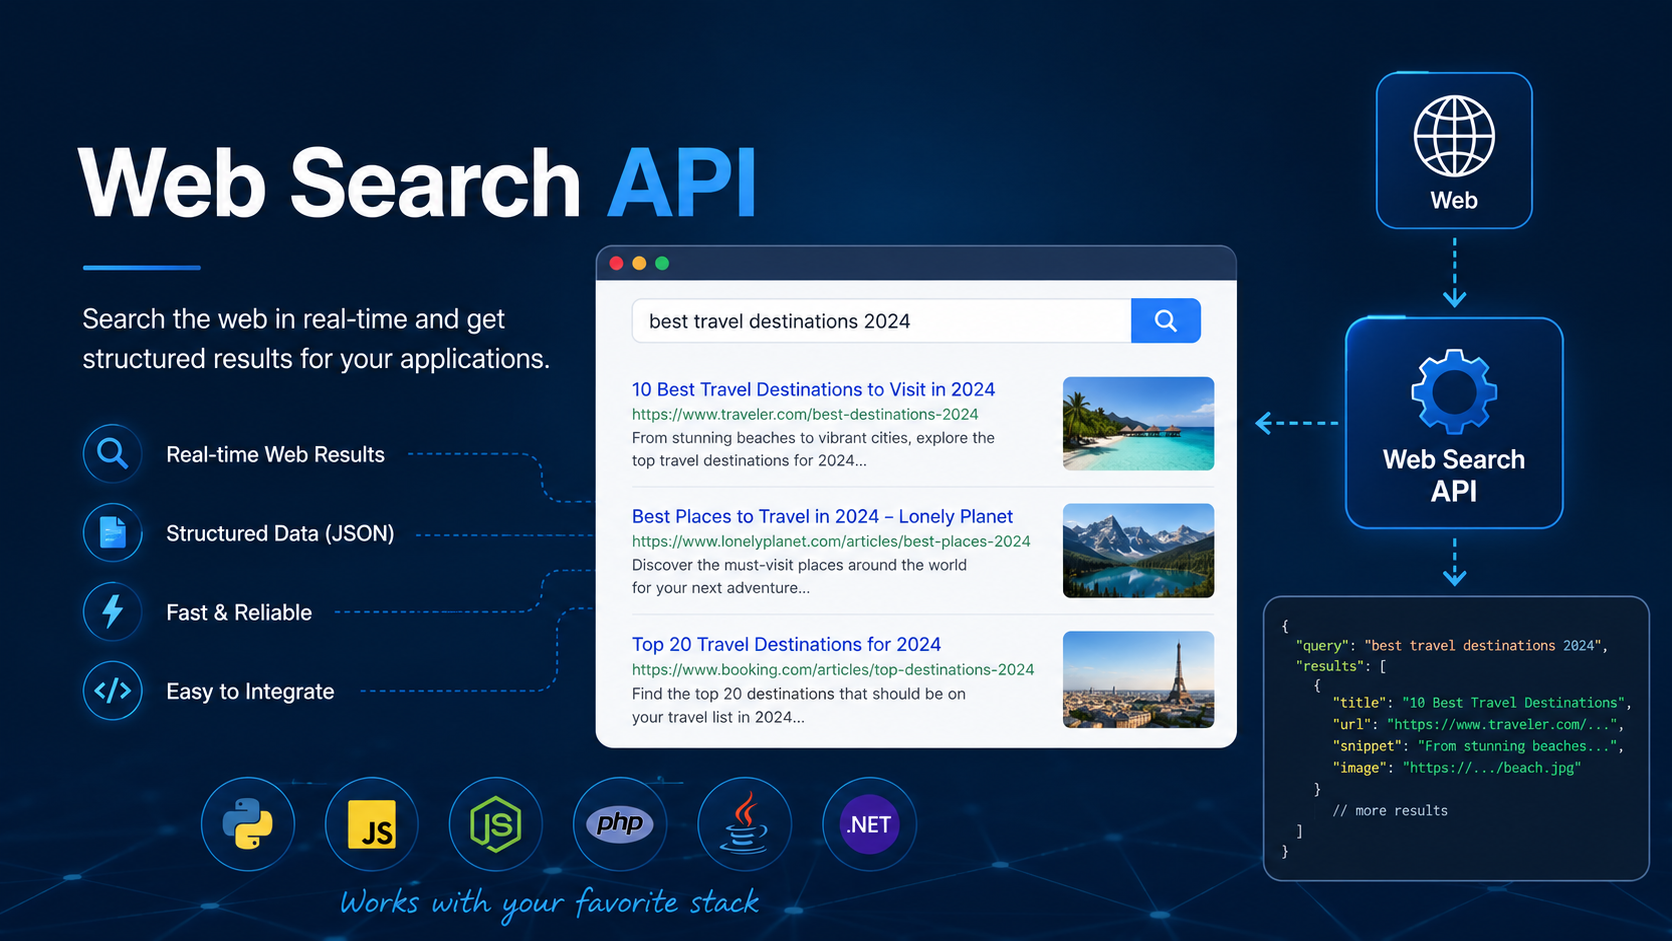The width and height of the screenshot is (1672, 941).
Task: Click the Web Search API main headline
Action: pos(417,182)
